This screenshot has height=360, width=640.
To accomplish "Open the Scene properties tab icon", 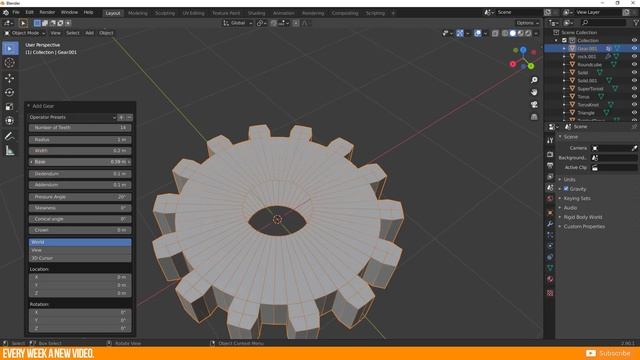I will (550, 188).
